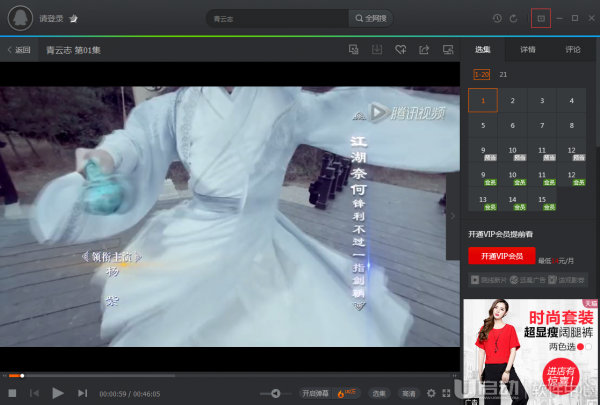600x405 pixels.
Task: Click the share arrow icon
Action: [x=424, y=49]
